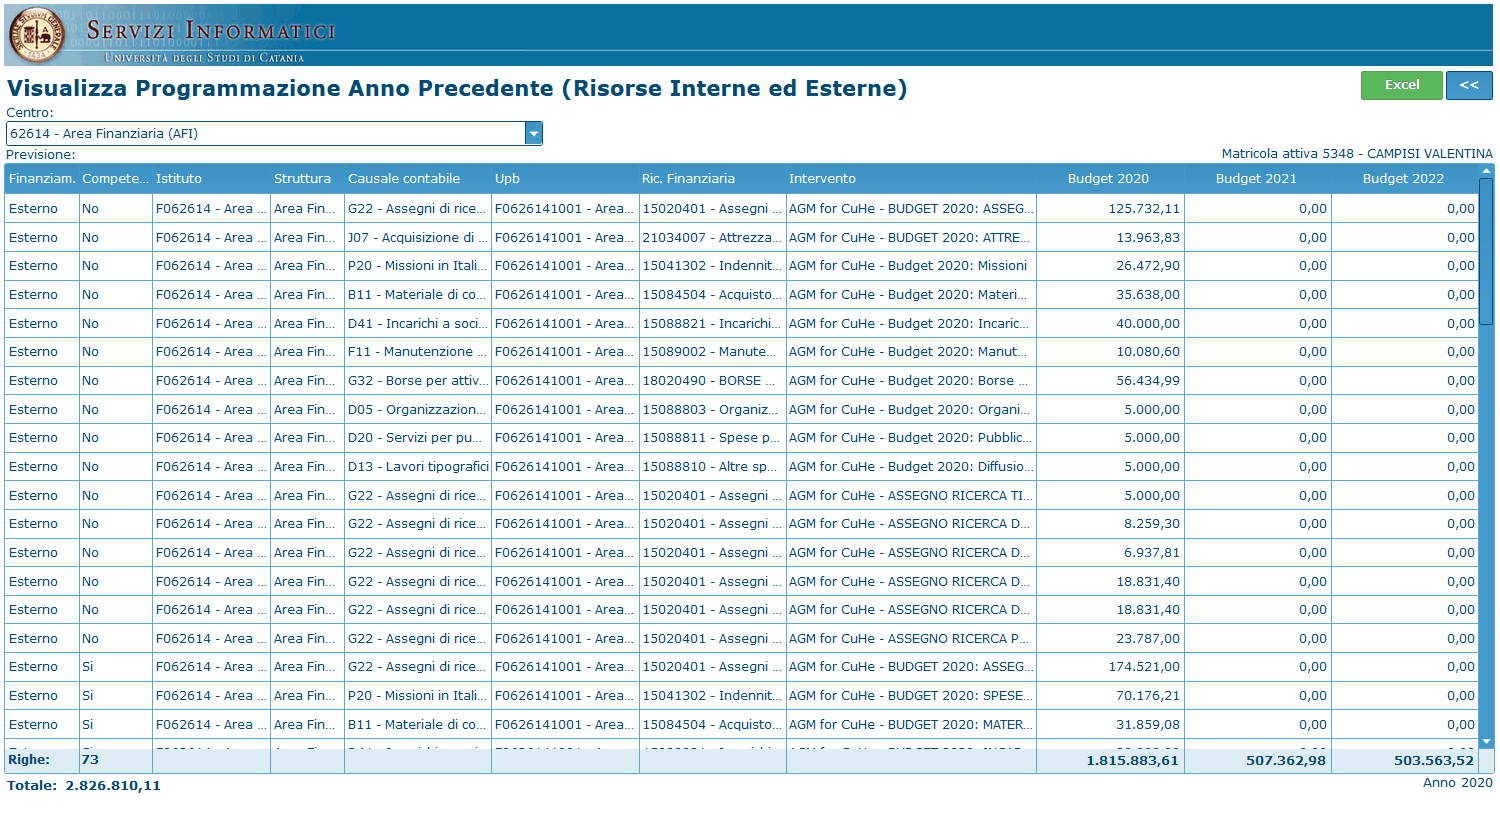Select budget value 13.963,83
The image size is (1500, 815).
1110,238
